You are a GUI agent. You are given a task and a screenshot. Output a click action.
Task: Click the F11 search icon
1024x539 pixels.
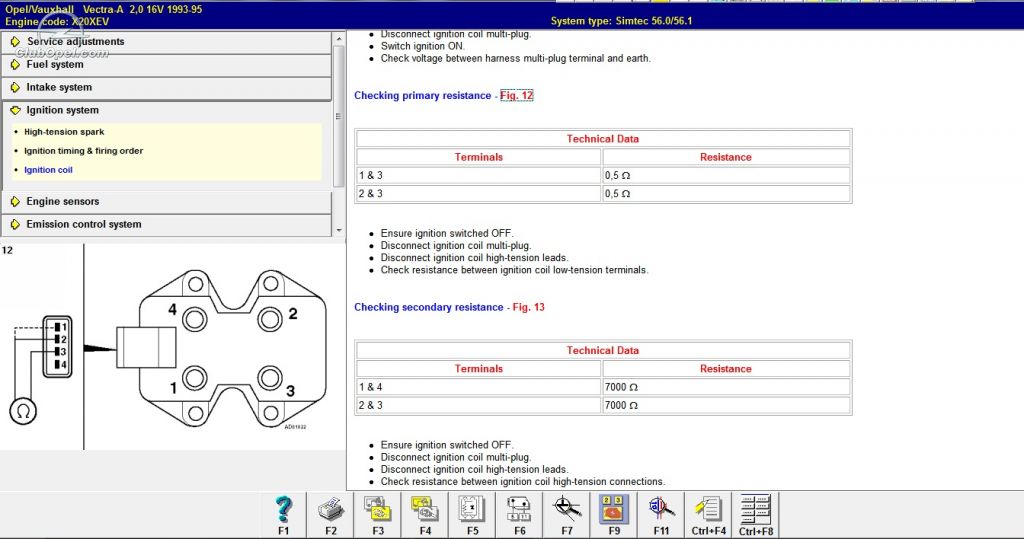pyautogui.click(x=661, y=514)
